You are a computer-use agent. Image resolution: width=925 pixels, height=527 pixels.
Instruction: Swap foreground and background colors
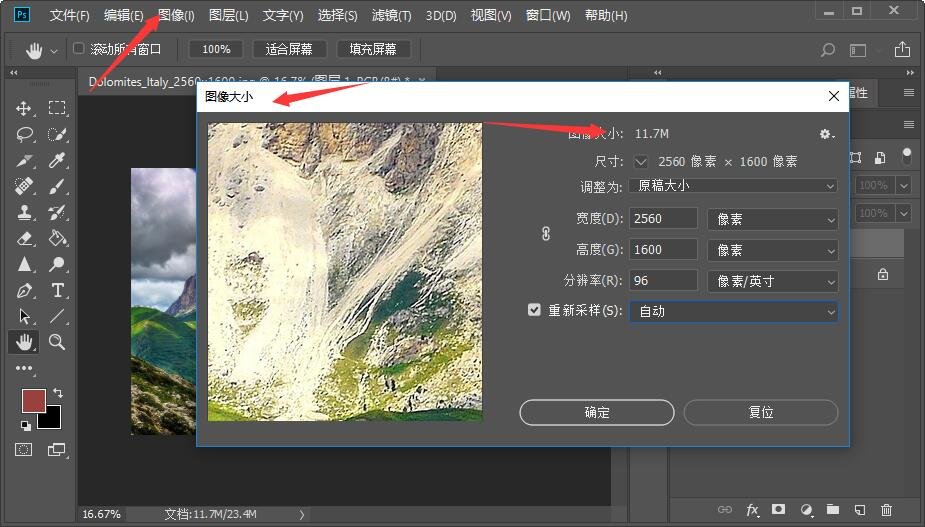tap(58, 392)
